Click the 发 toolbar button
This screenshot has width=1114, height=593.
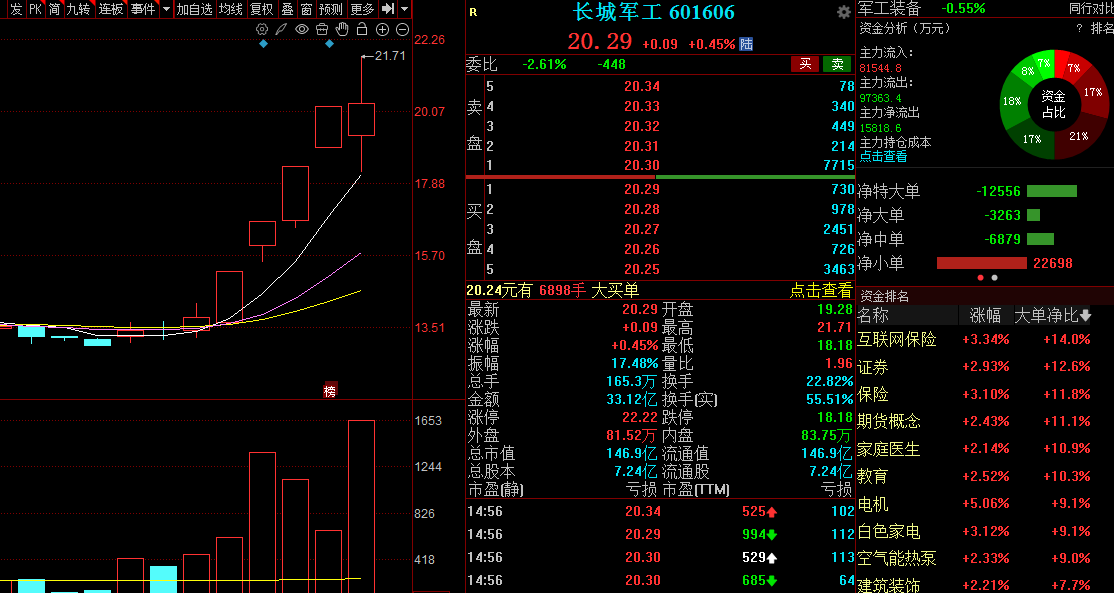tap(16, 9)
